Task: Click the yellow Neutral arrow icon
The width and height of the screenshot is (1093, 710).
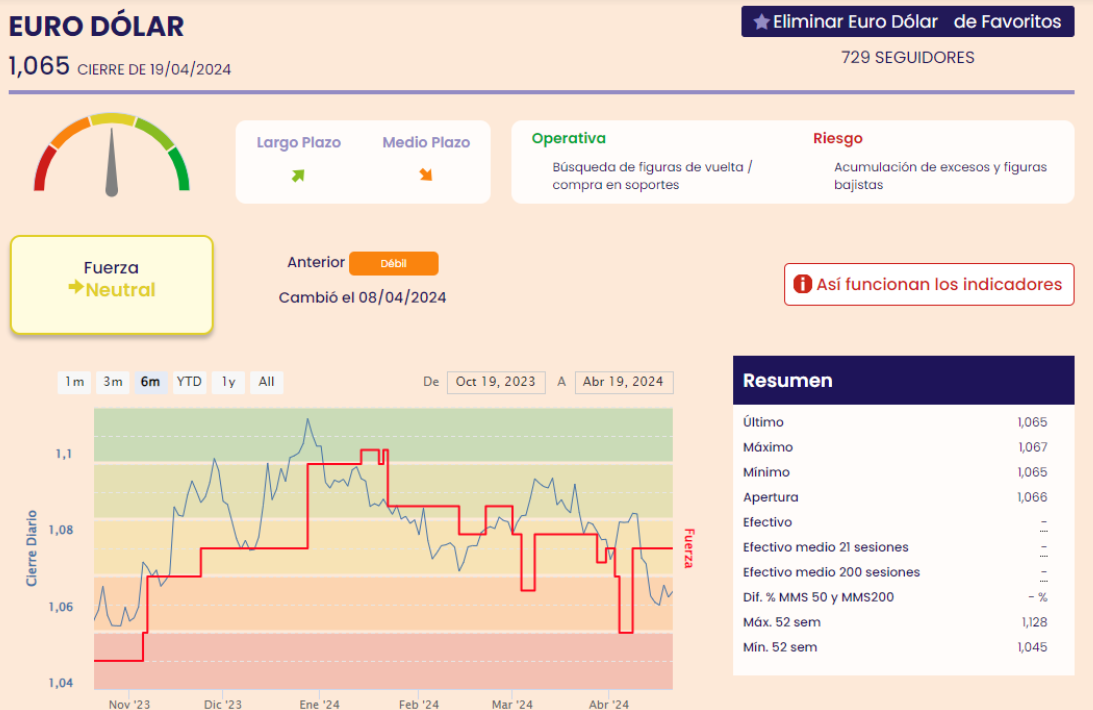Action: pos(75,288)
